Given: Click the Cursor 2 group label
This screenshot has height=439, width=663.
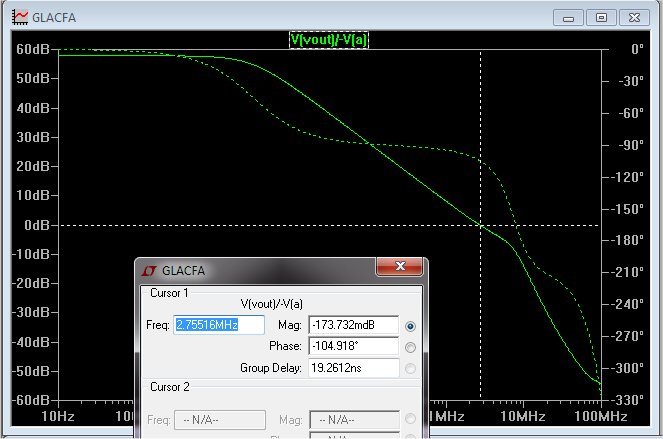Looking at the screenshot, I should pyautogui.click(x=170, y=387).
